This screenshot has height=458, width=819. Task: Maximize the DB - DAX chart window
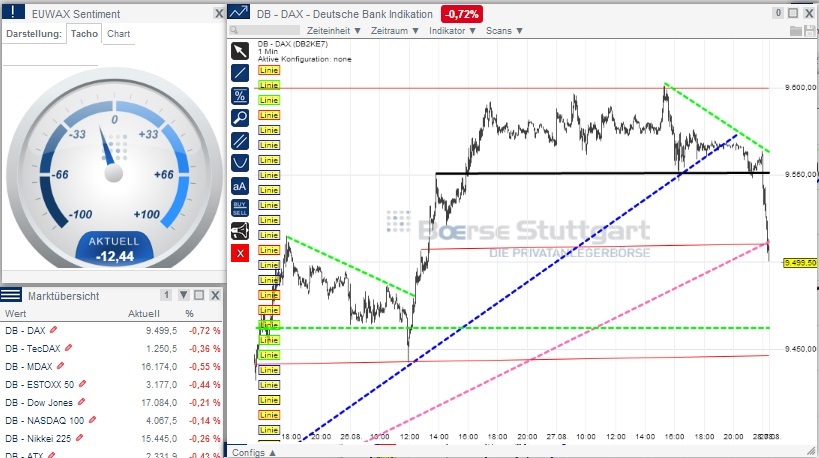[x=793, y=13]
